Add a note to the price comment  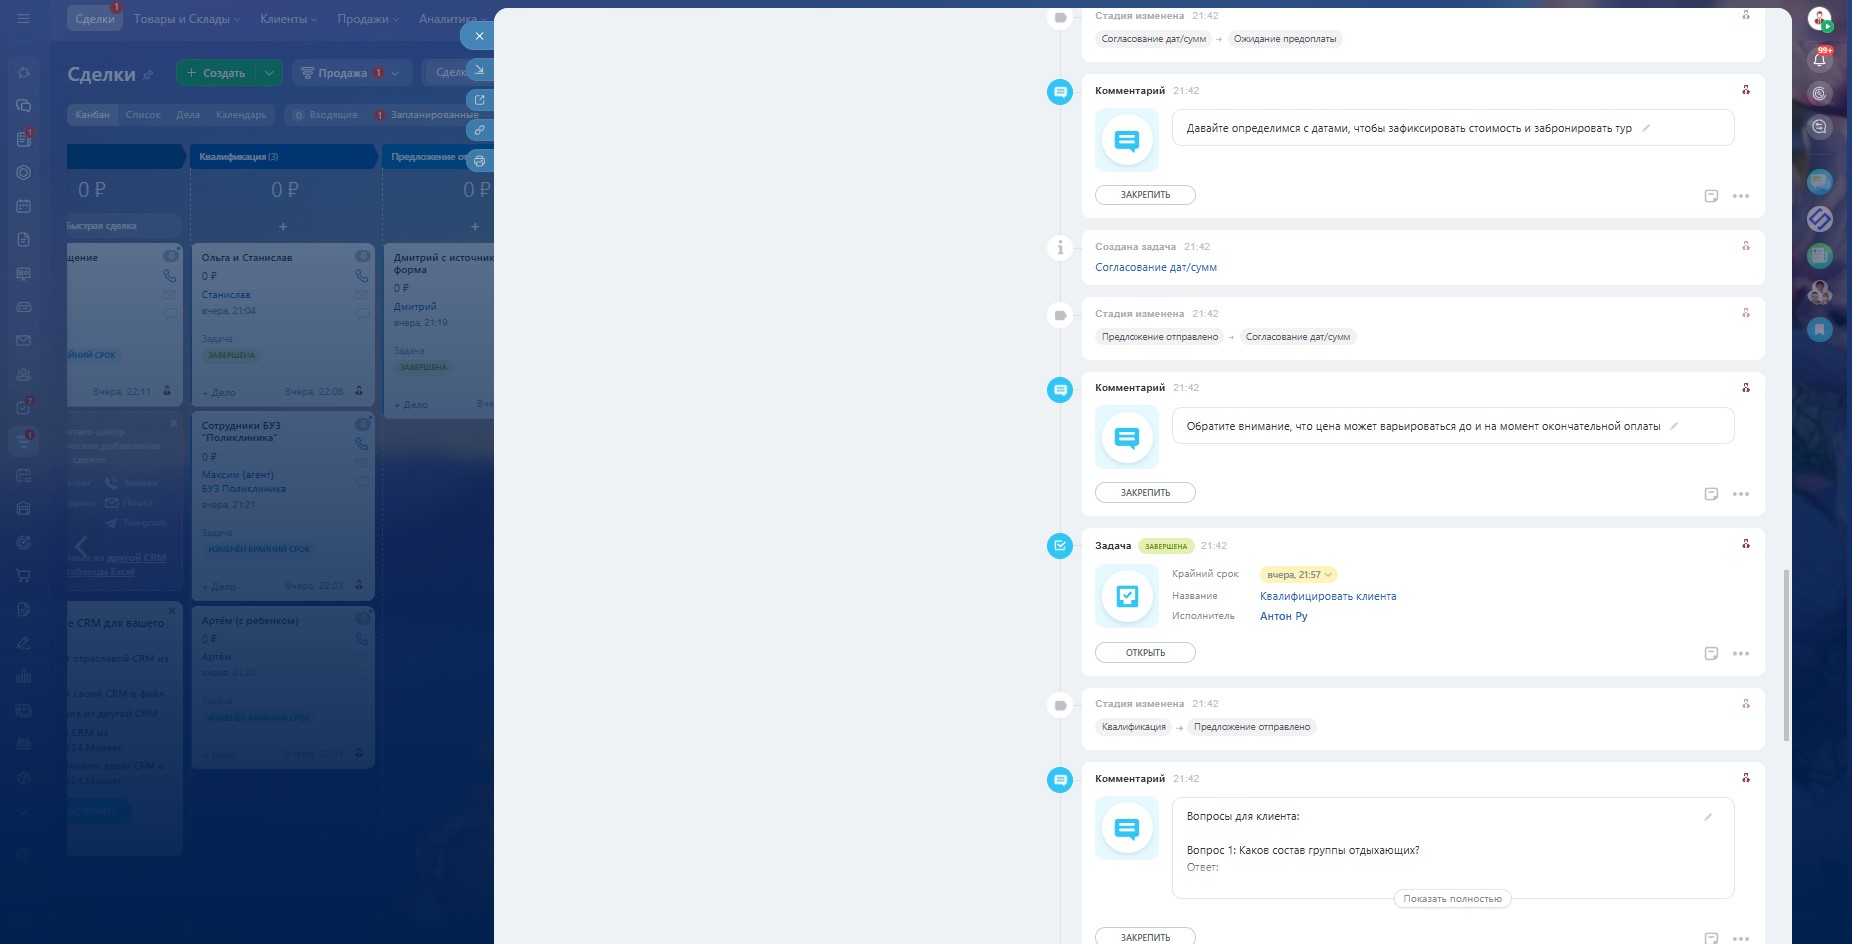1711,494
